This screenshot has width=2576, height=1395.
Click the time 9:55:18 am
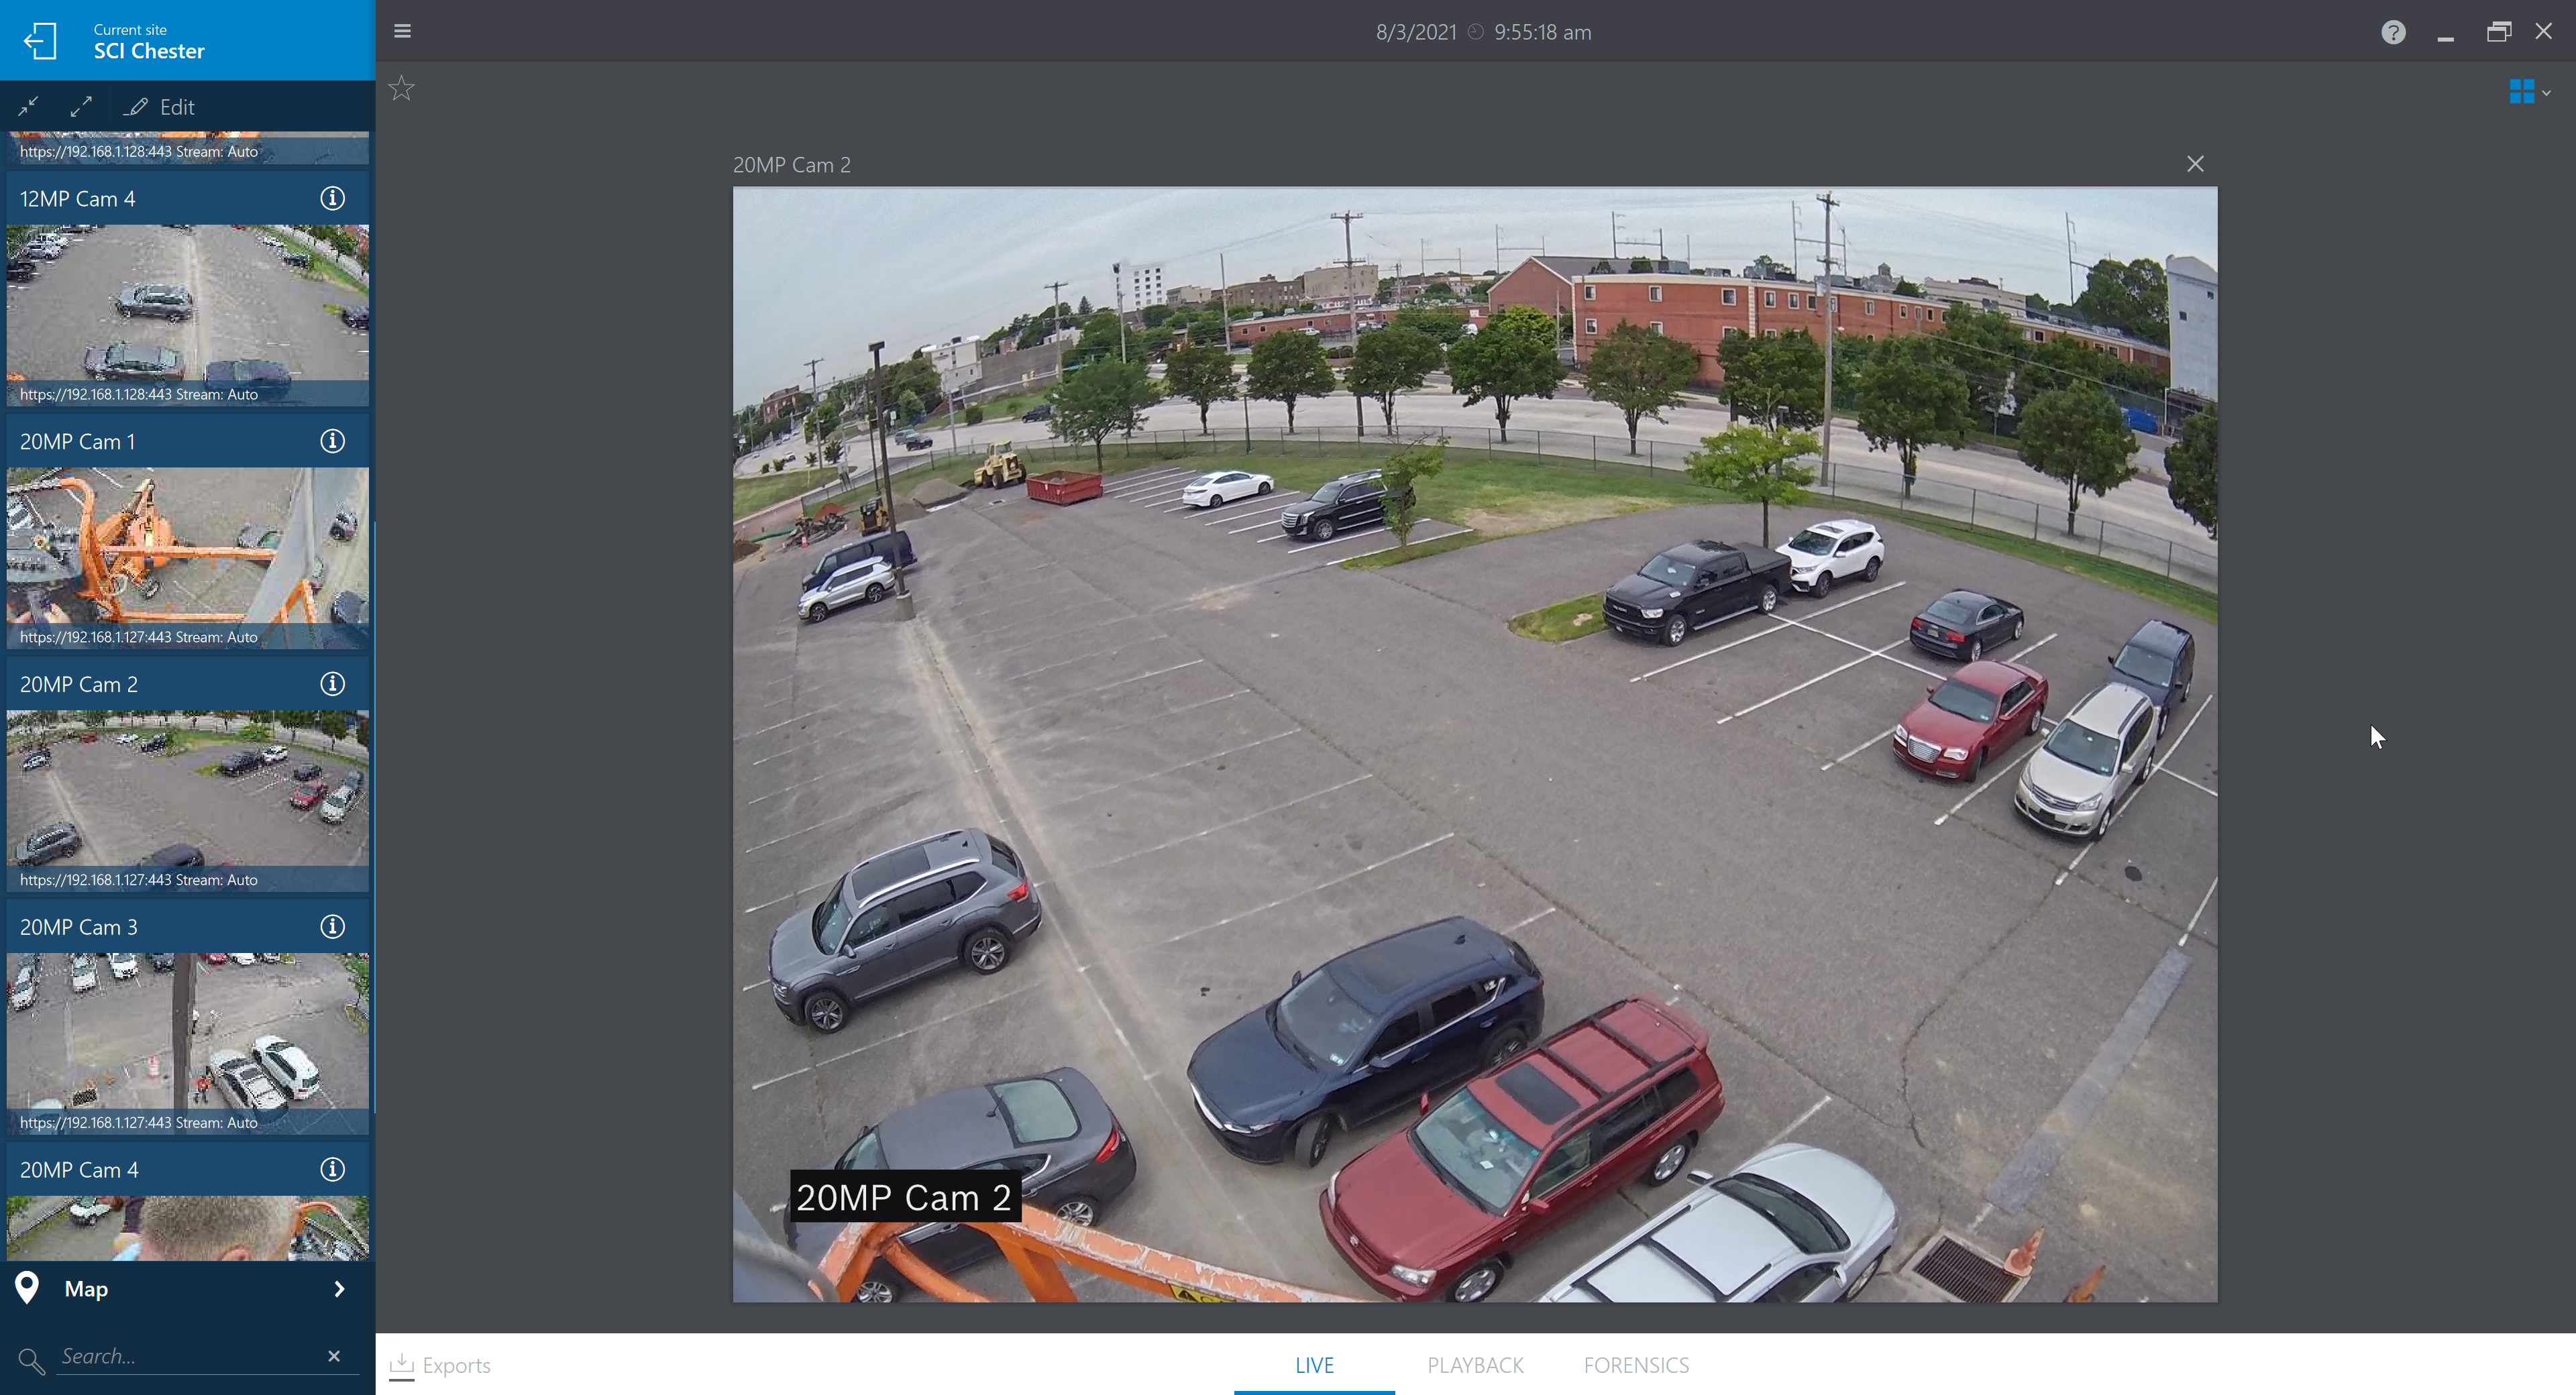(x=1543, y=32)
